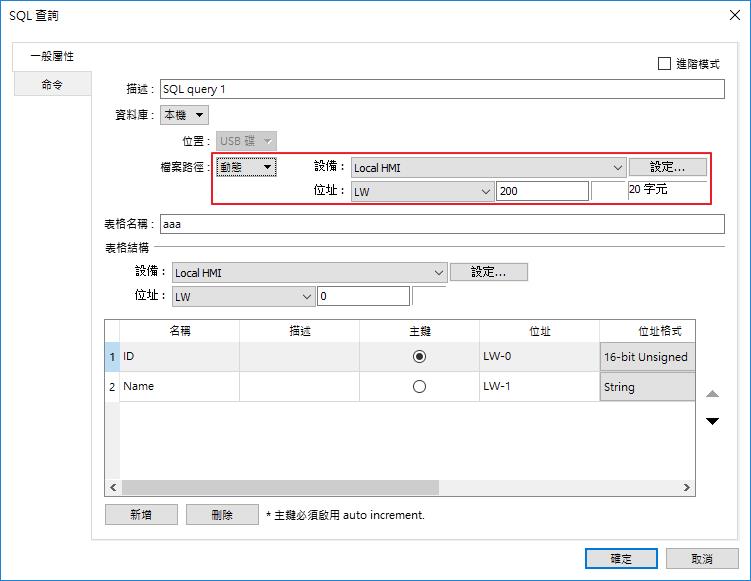Click the 取消 button
751x581 pixels.
[x=702, y=559]
